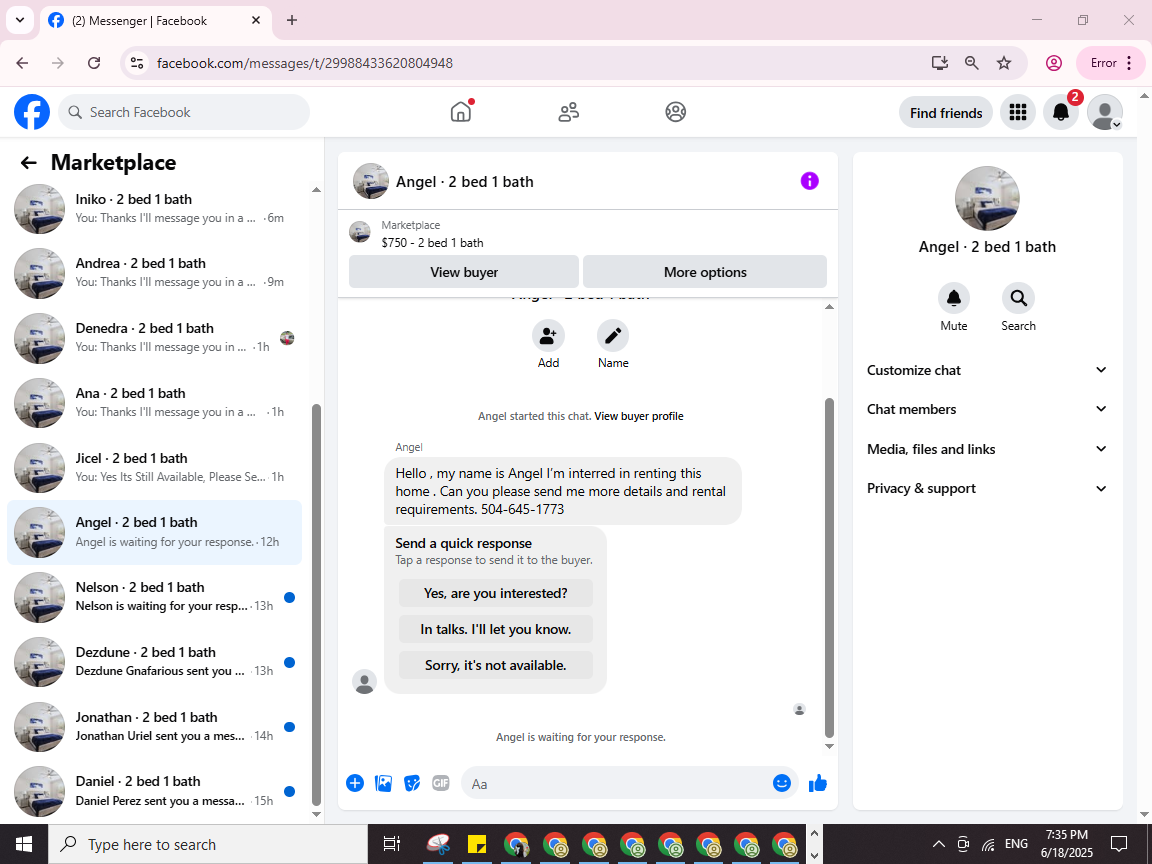Open Windows Start menu

[x=24, y=844]
